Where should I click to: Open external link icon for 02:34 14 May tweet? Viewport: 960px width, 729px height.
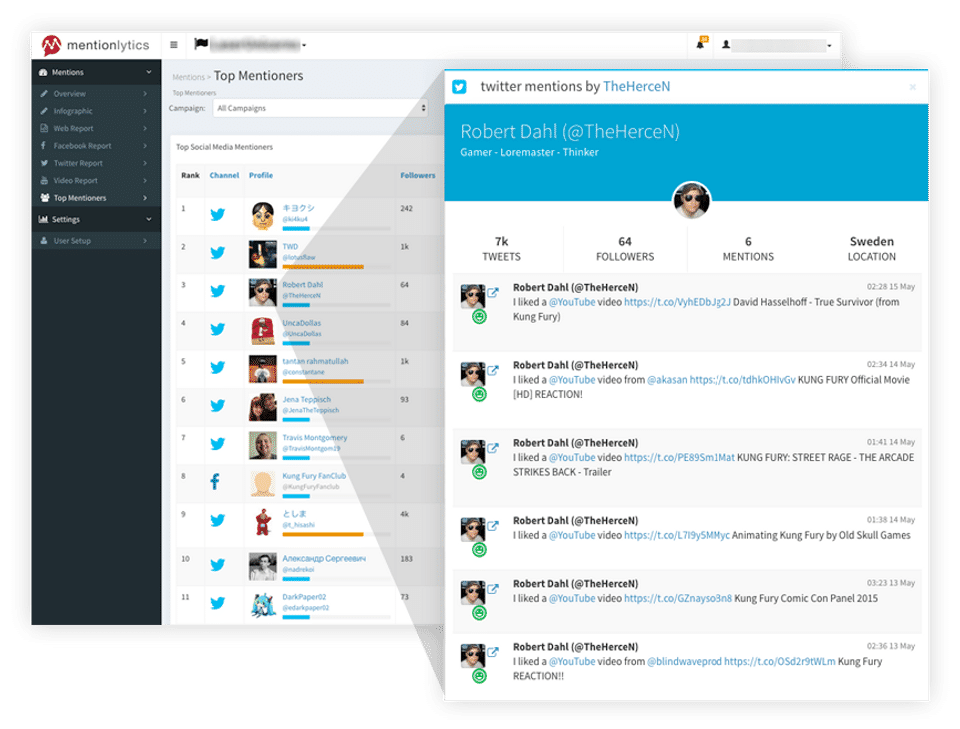(x=493, y=370)
